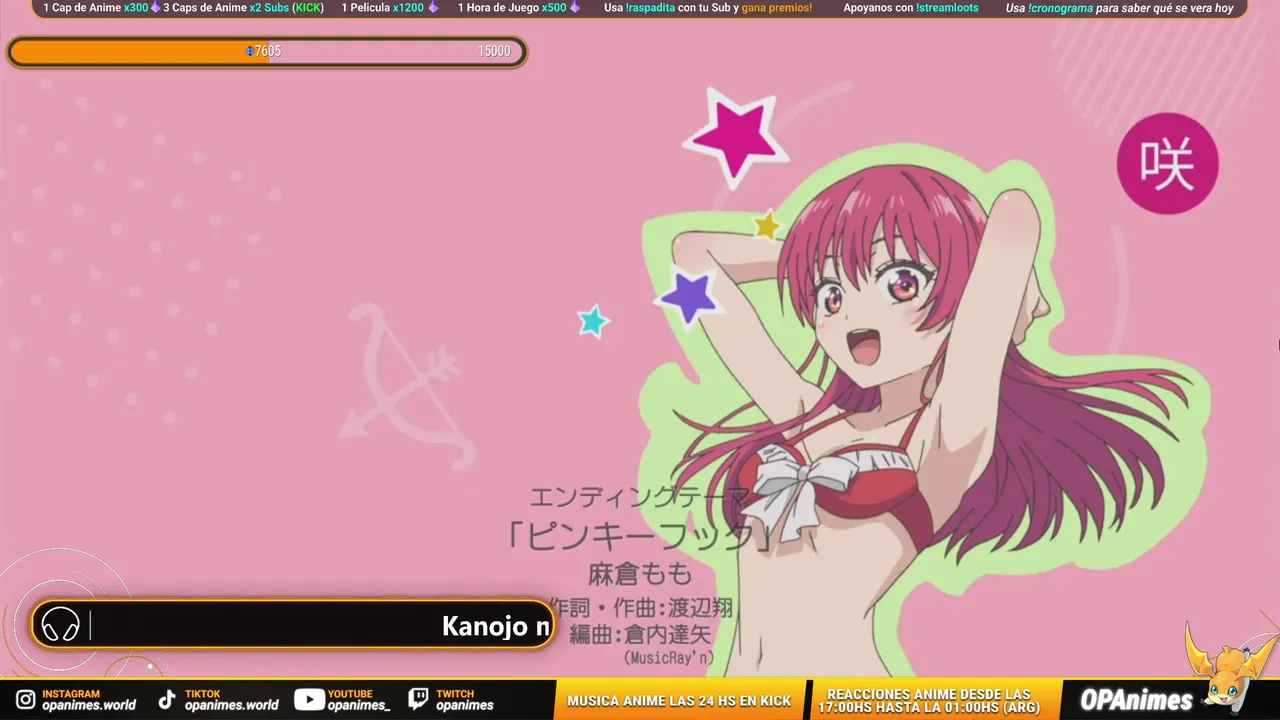Image resolution: width=1280 pixels, height=720 pixels.
Task: Click the 編曲:倉内達矢 credit
Action: tap(640, 634)
